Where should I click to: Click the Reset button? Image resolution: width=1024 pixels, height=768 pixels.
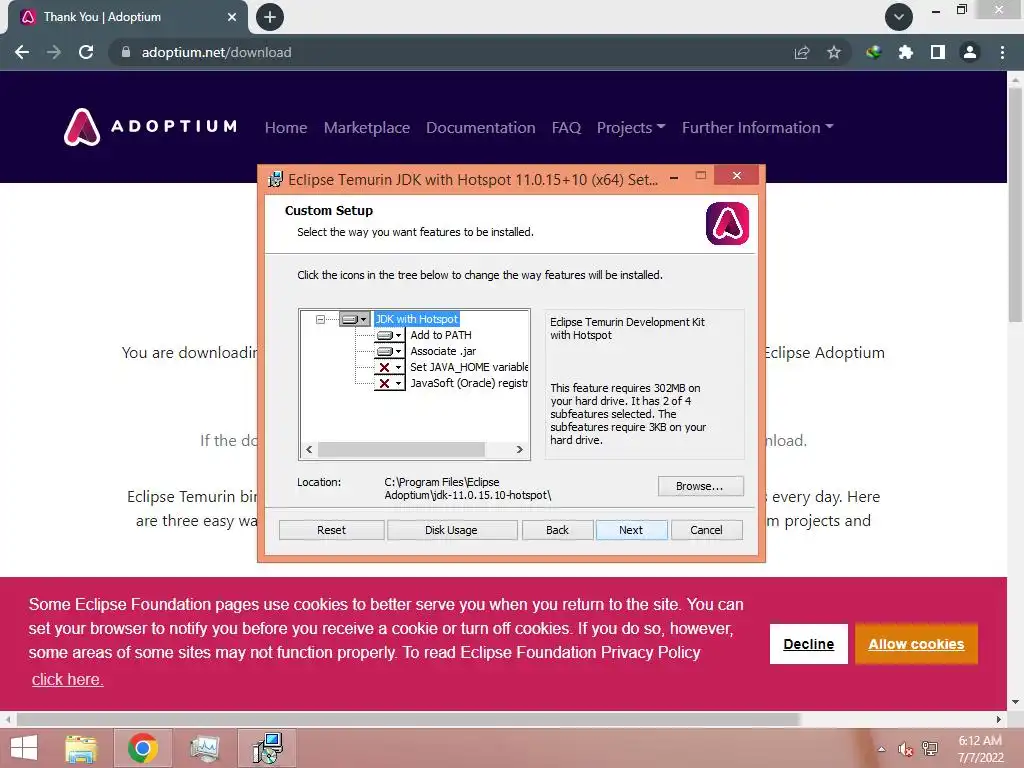tap(332, 530)
